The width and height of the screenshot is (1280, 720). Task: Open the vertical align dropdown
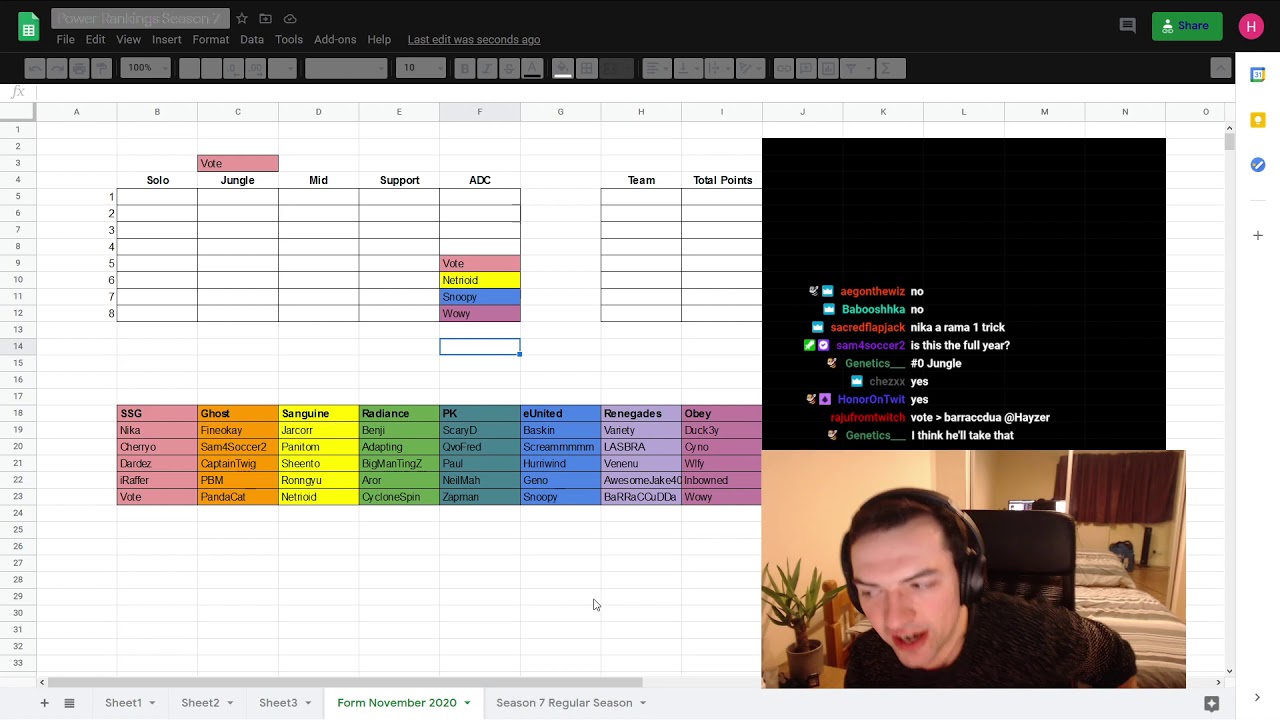coord(689,68)
